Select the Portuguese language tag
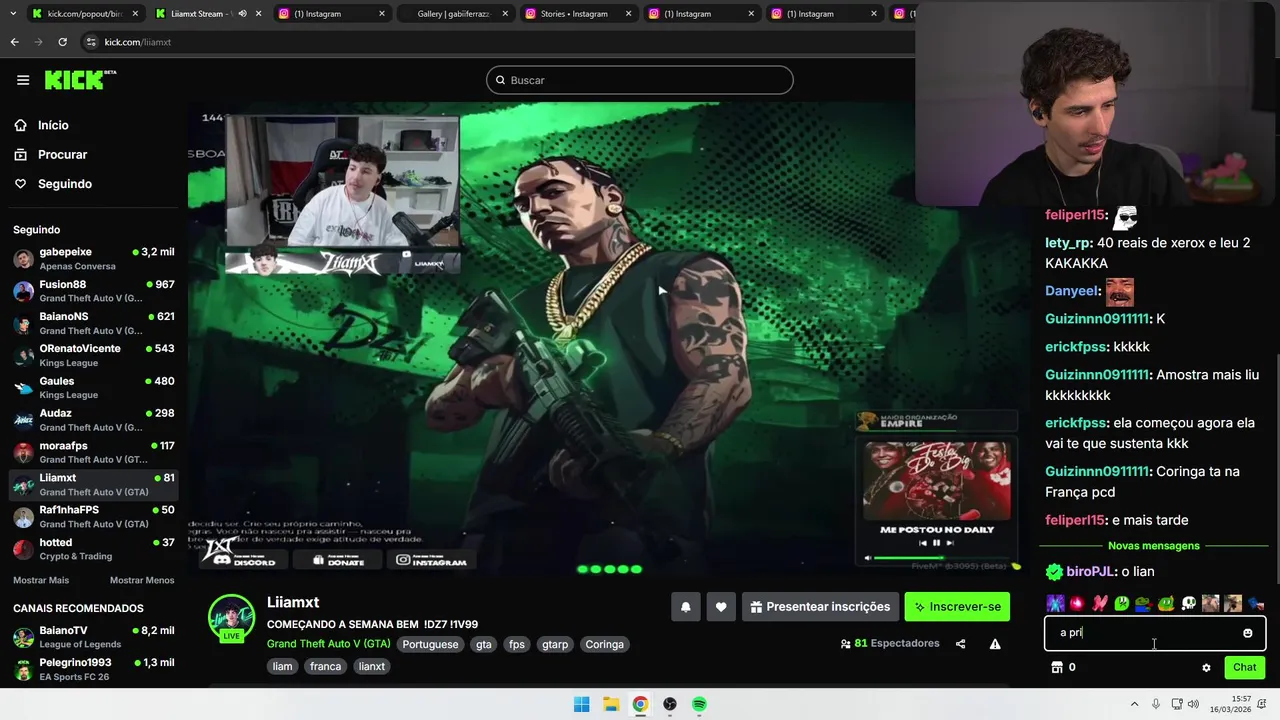Image resolution: width=1280 pixels, height=720 pixels. [430, 645]
